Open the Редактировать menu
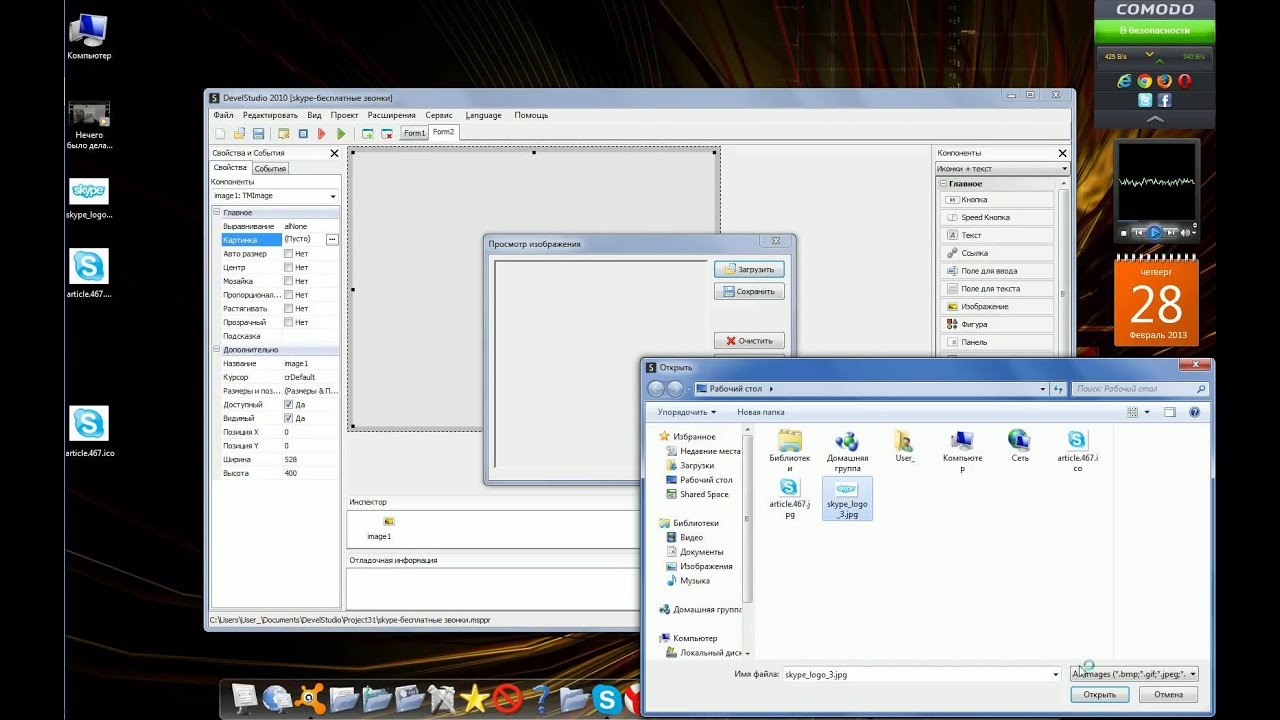 click(270, 115)
